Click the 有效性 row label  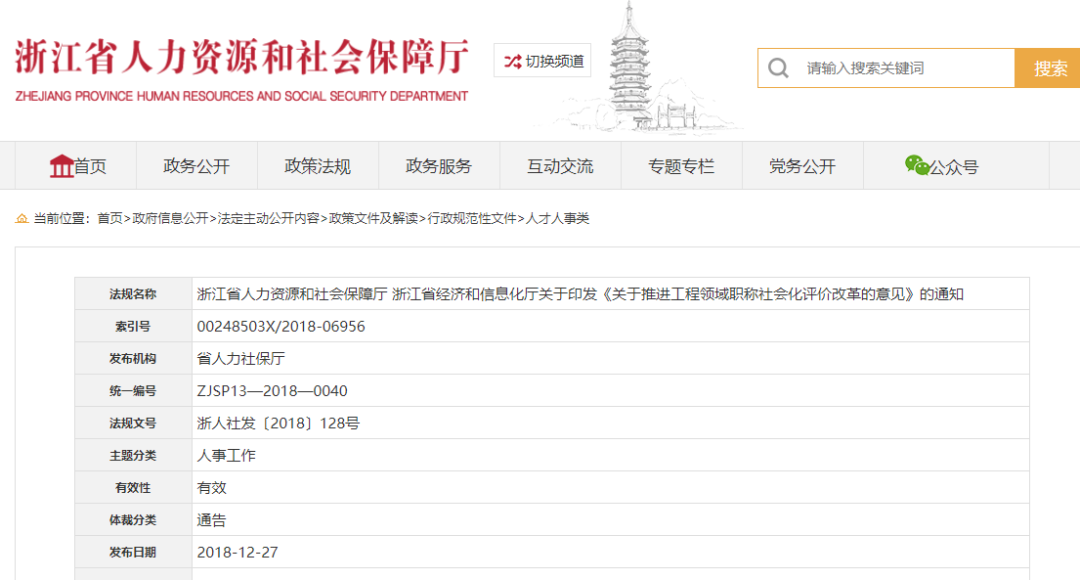point(133,488)
